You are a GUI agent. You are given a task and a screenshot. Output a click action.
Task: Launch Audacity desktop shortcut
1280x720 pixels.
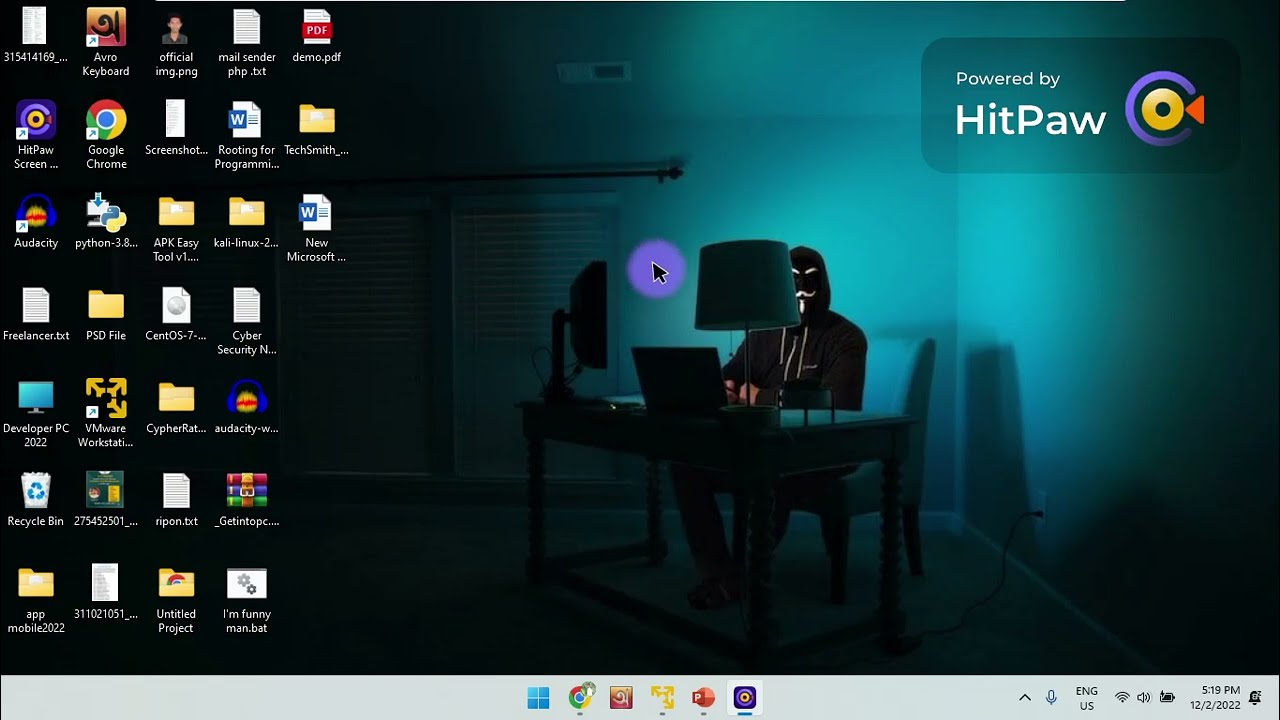(x=36, y=221)
